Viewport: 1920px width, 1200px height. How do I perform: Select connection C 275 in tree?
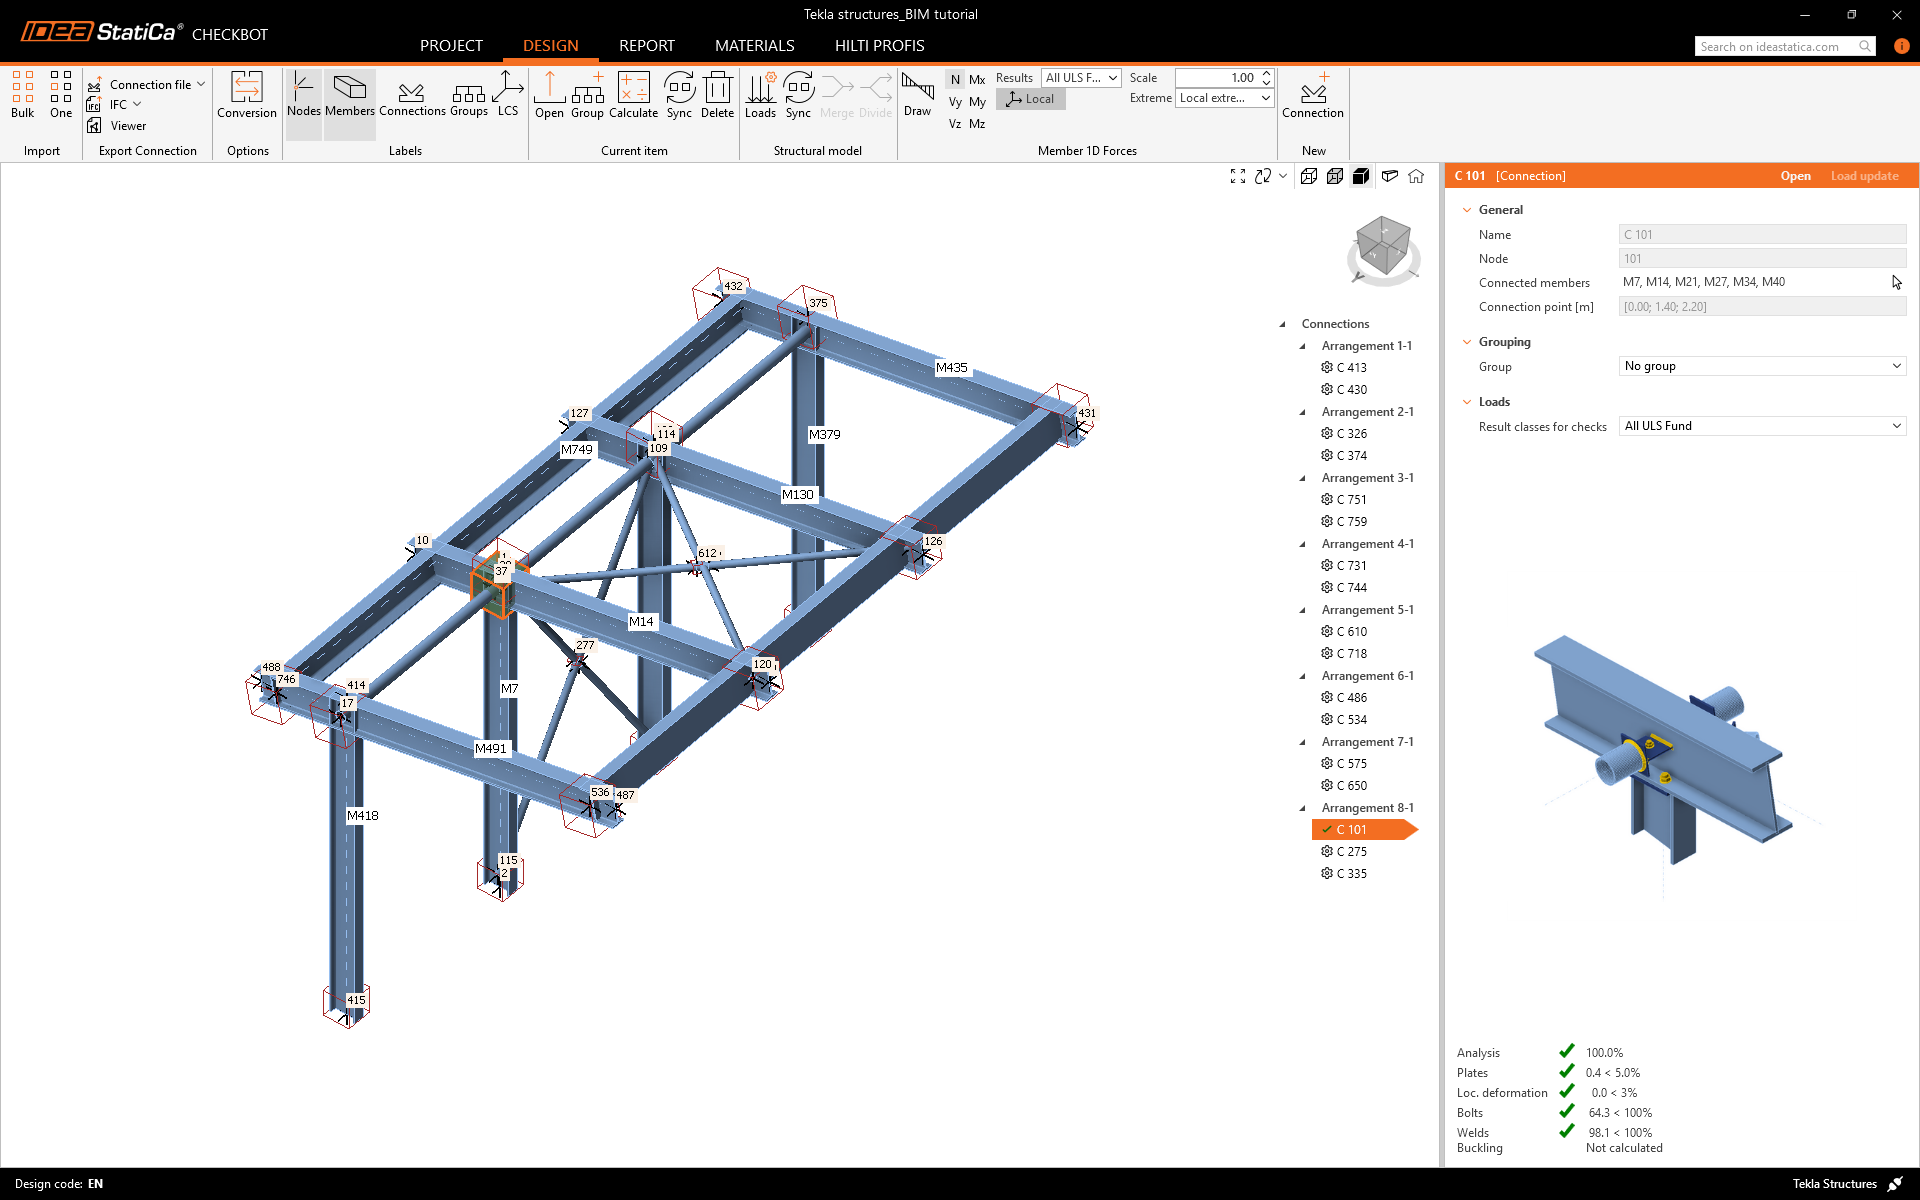coord(1351,852)
